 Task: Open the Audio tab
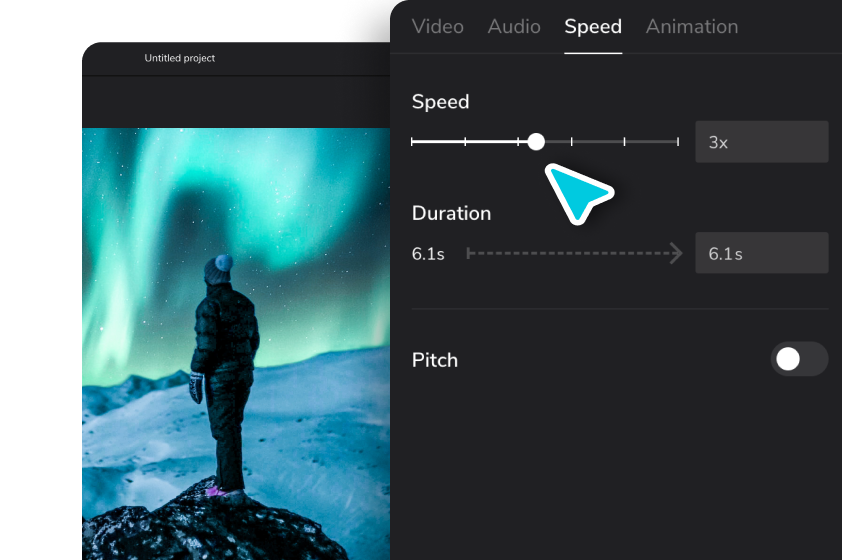coord(514,26)
